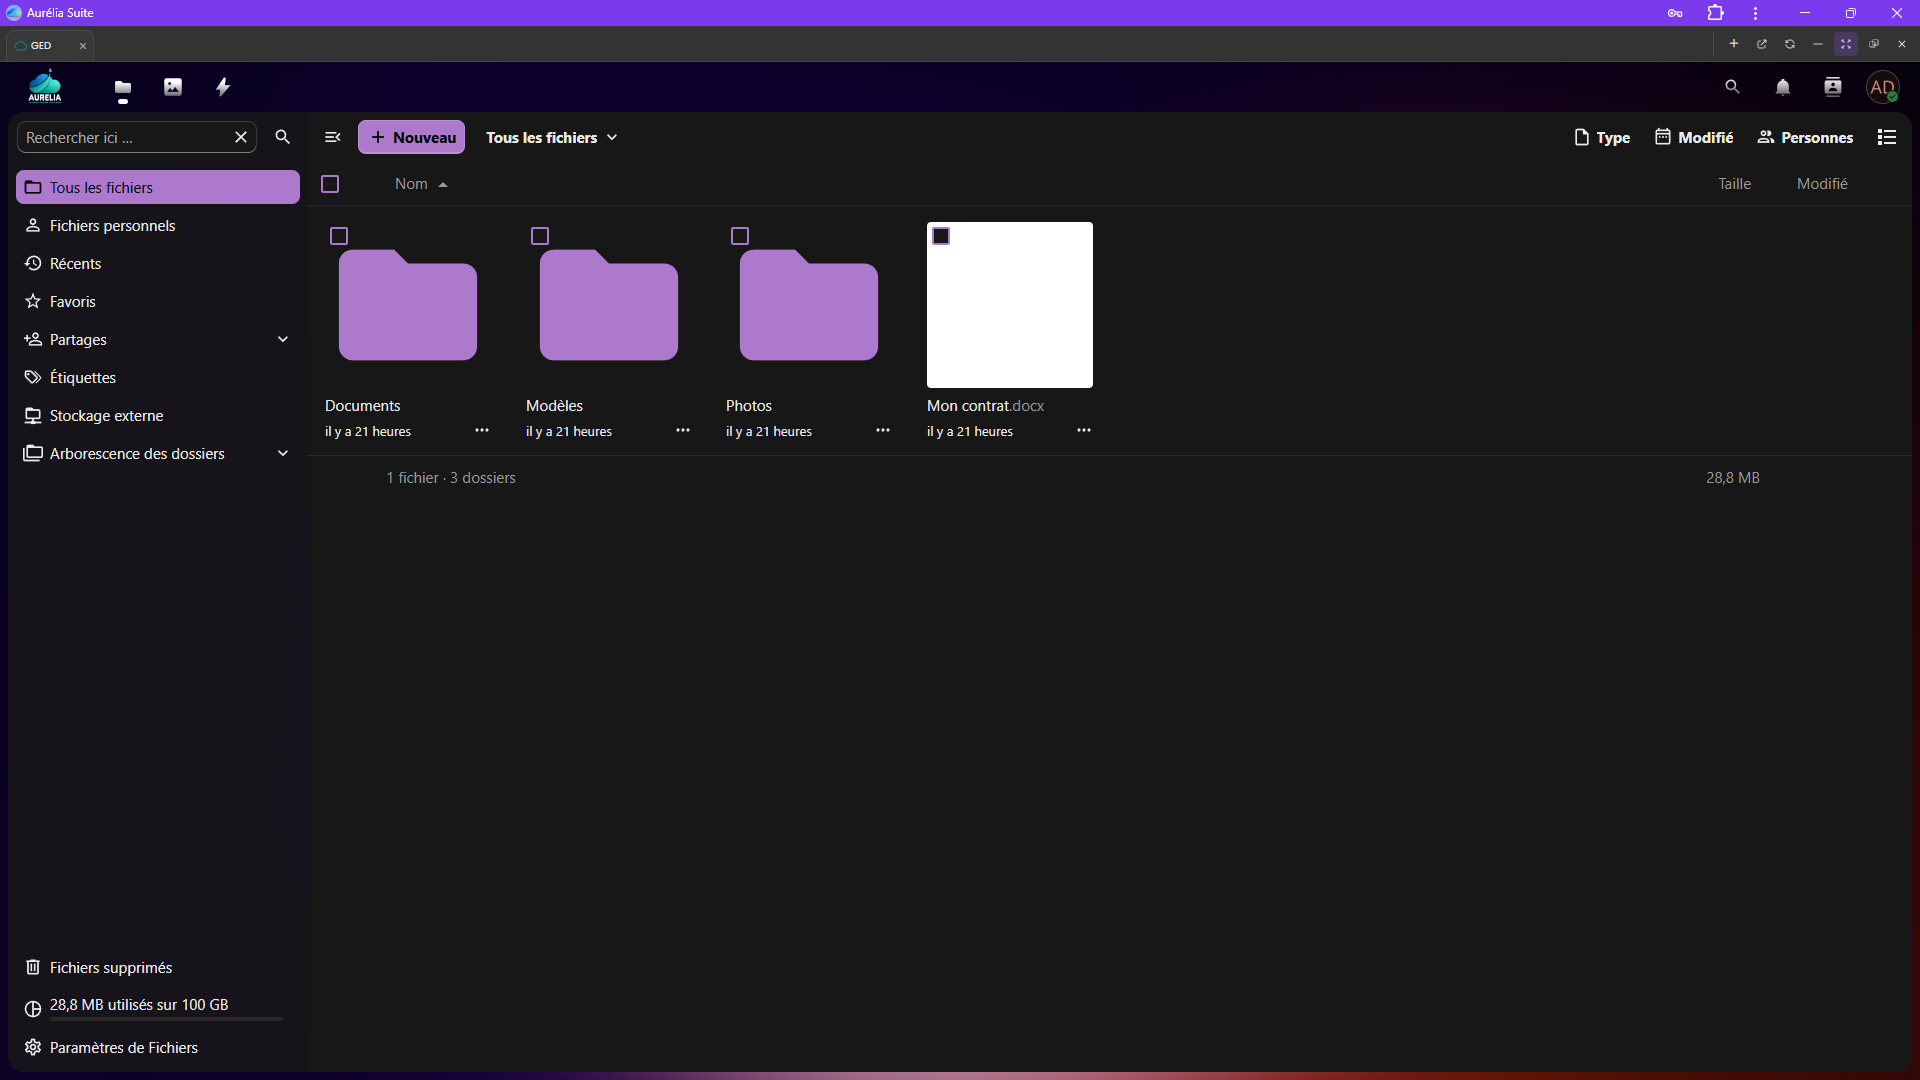
Task: Click the fullscreen toggle icon in tab bar
Action: 1846,44
